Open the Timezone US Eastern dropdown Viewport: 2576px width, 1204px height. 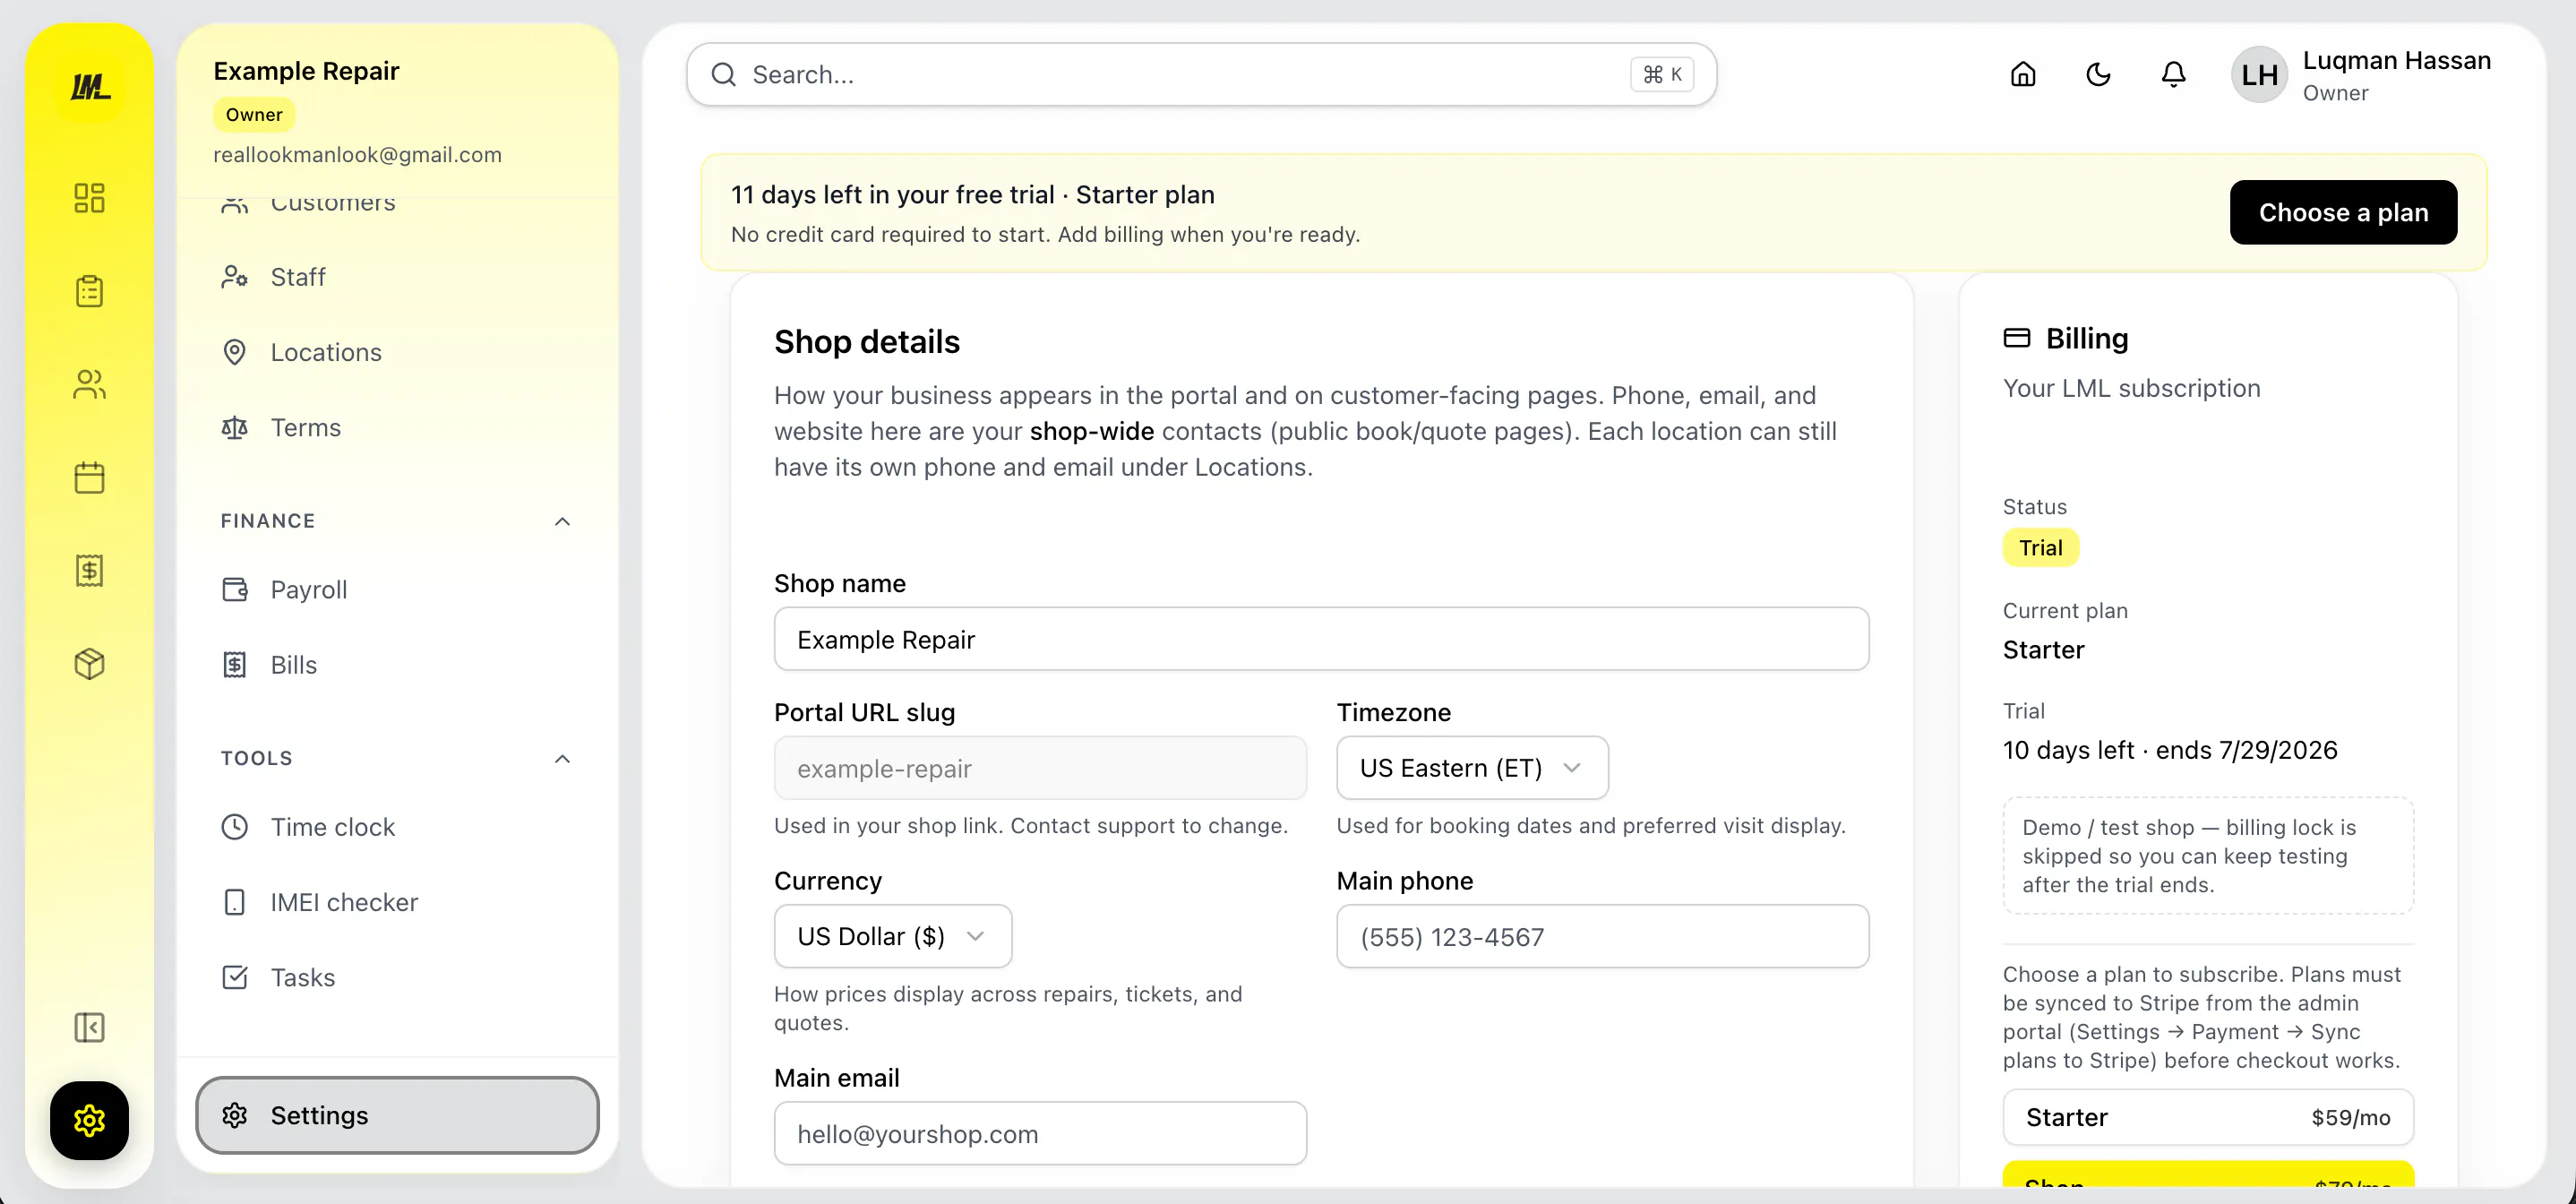(1472, 768)
